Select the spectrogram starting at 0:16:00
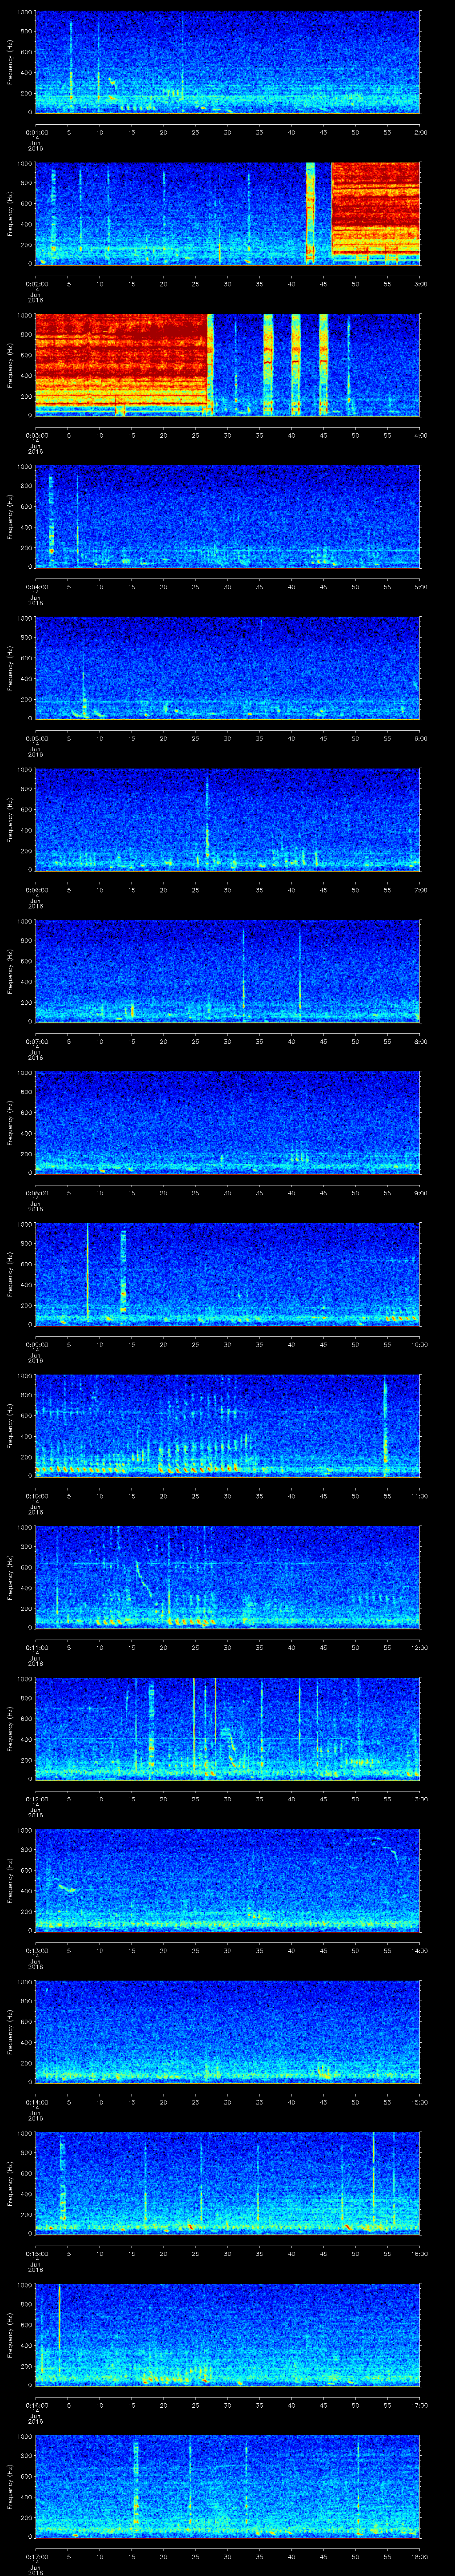This screenshot has width=455, height=2576. click(x=228, y=2334)
